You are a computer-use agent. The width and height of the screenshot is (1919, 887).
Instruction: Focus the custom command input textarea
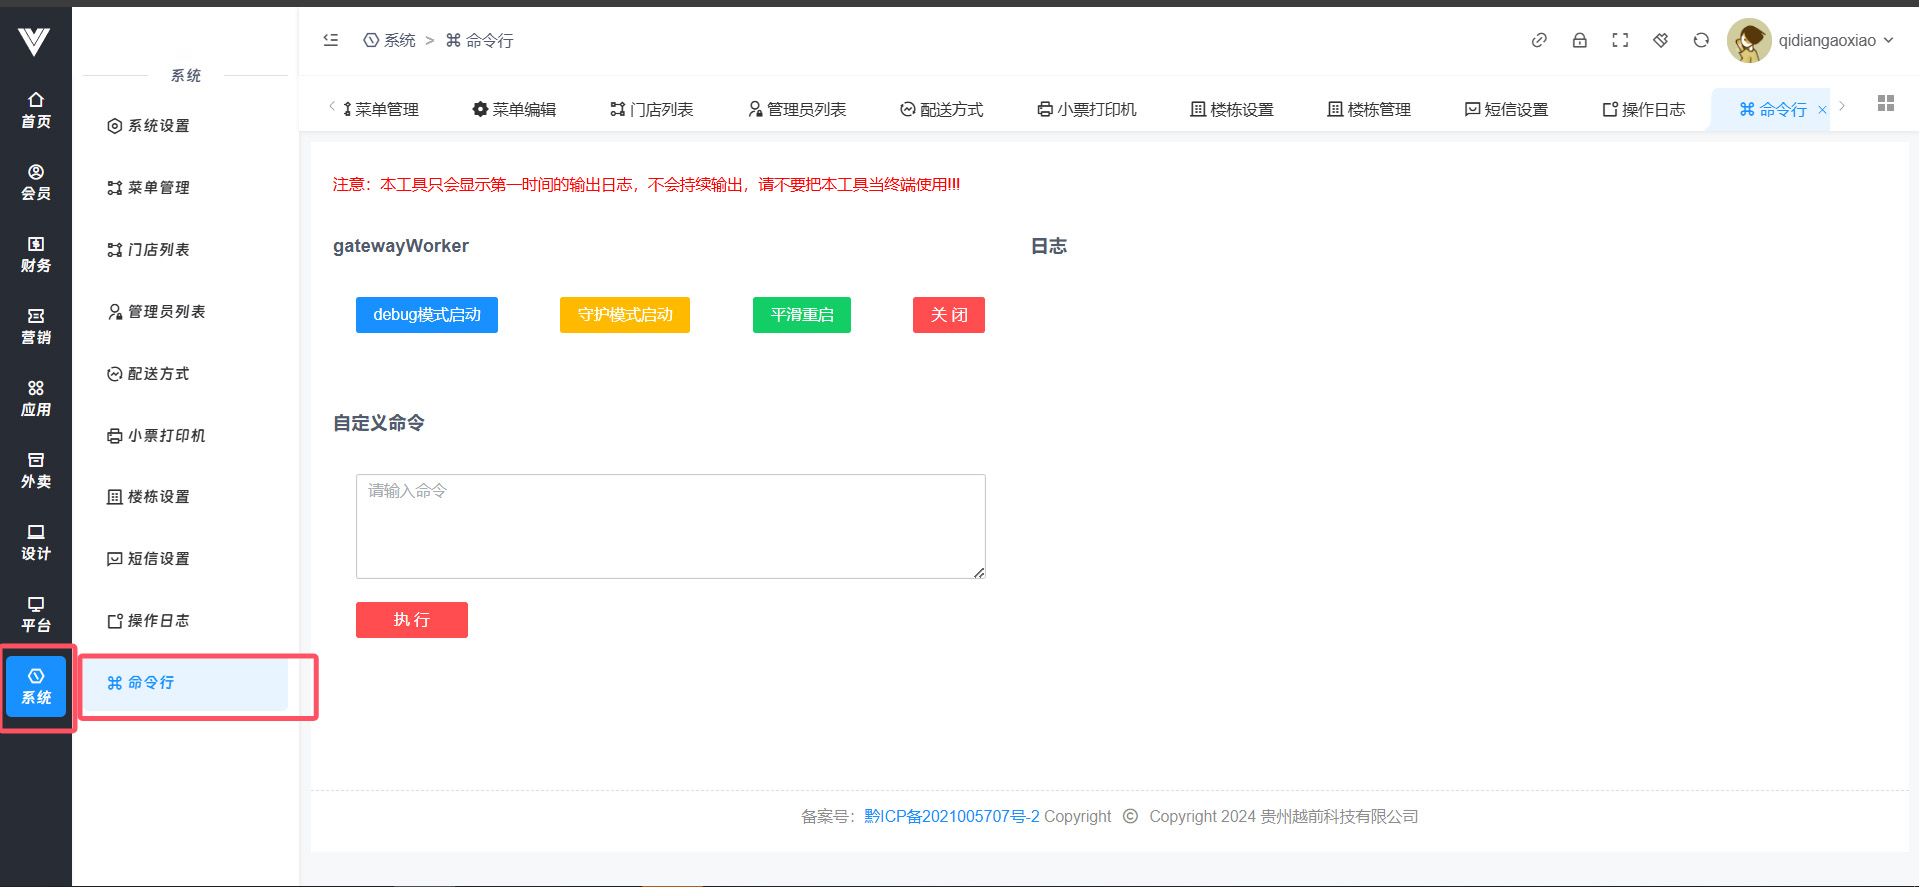[670, 526]
